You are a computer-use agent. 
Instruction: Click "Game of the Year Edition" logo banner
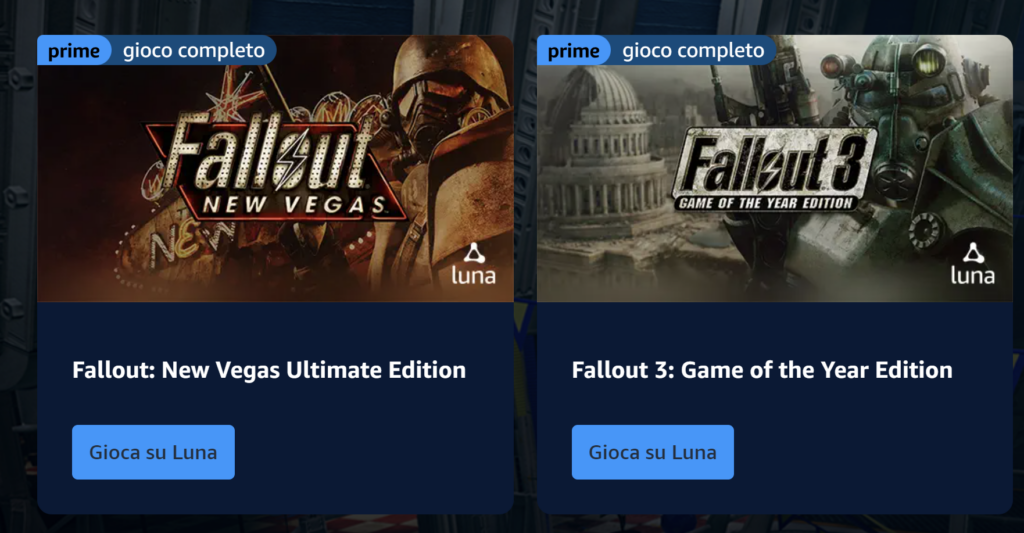[x=768, y=203]
